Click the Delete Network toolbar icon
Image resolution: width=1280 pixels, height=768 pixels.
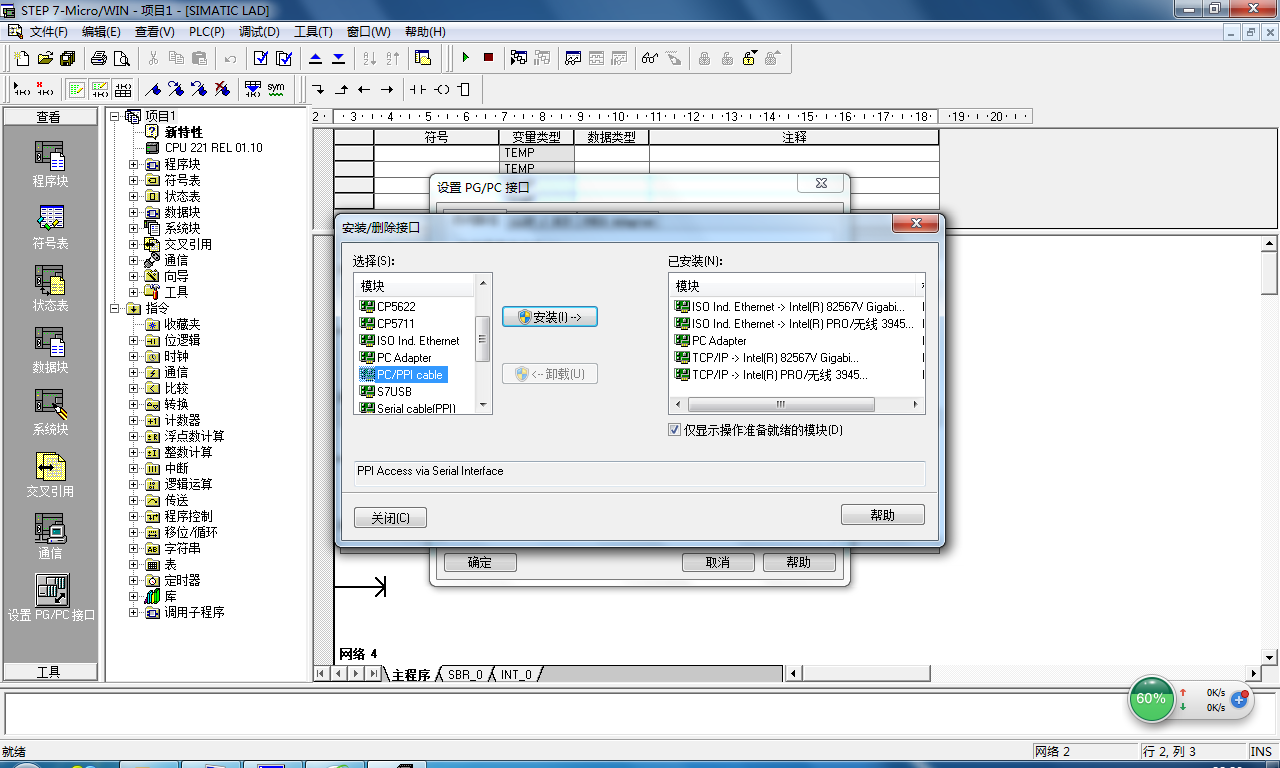point(44,89)
